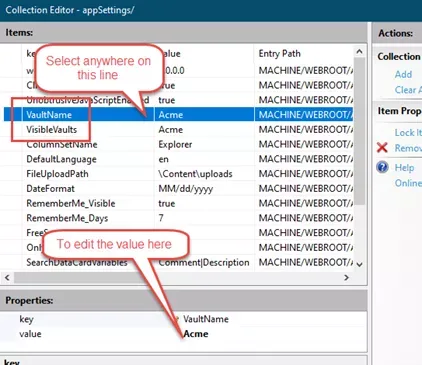This screenshot has width=422, height=365.
Task: Click the Lock Item link
Action: 408,132
